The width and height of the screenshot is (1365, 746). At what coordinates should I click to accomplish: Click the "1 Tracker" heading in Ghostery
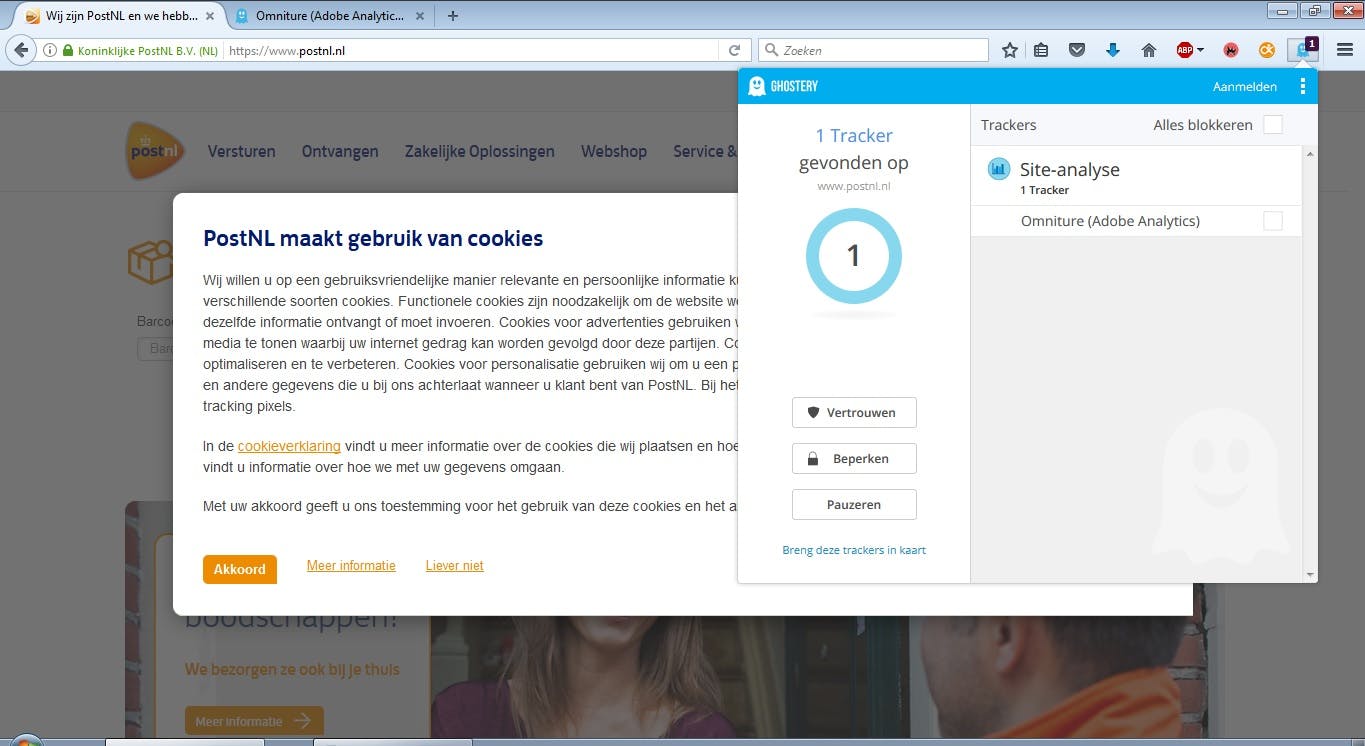click(x=854, y=136)
